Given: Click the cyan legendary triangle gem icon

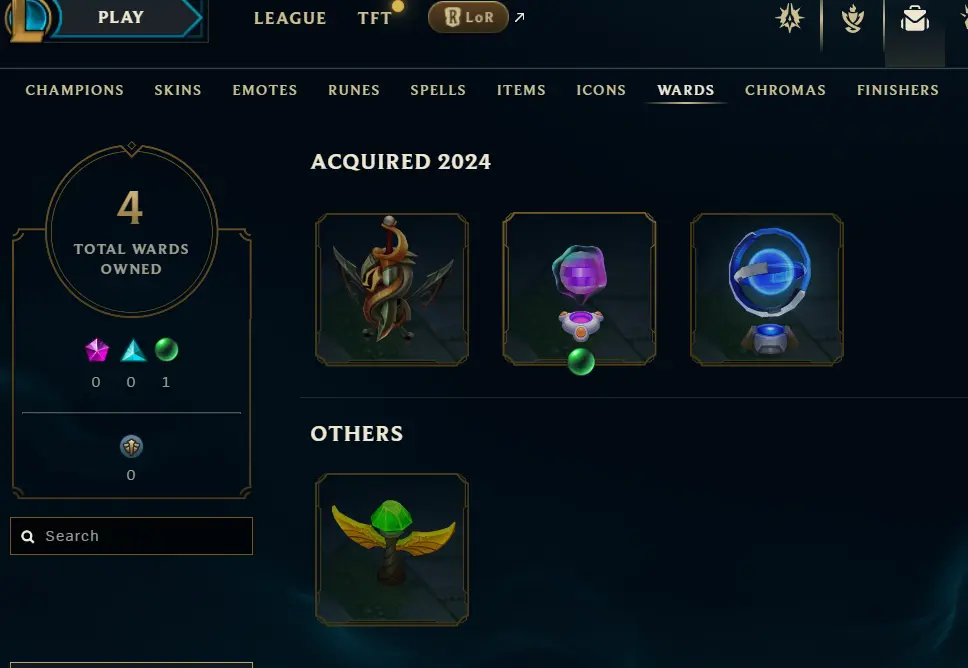Looking at the screenshot, I should (133, 350).
